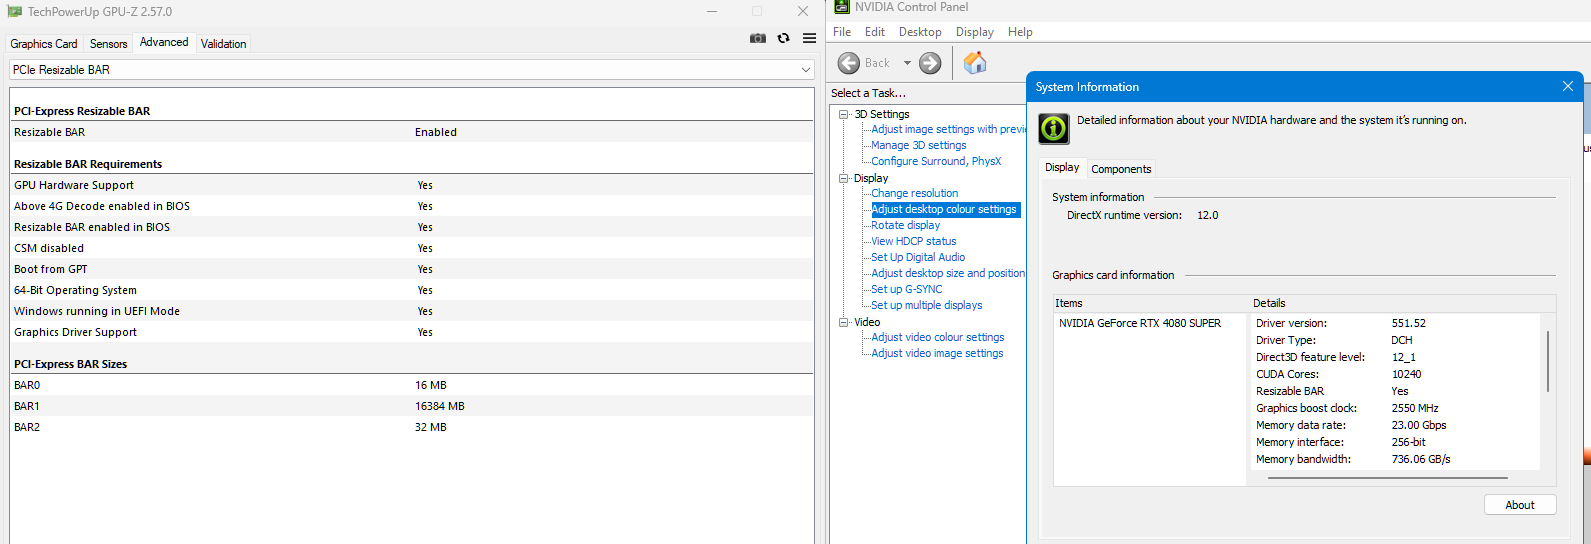Viewport: 1591px width, 544px height.
Task: Click 64-Bit Operating System row
Action: tap(411, 290)
